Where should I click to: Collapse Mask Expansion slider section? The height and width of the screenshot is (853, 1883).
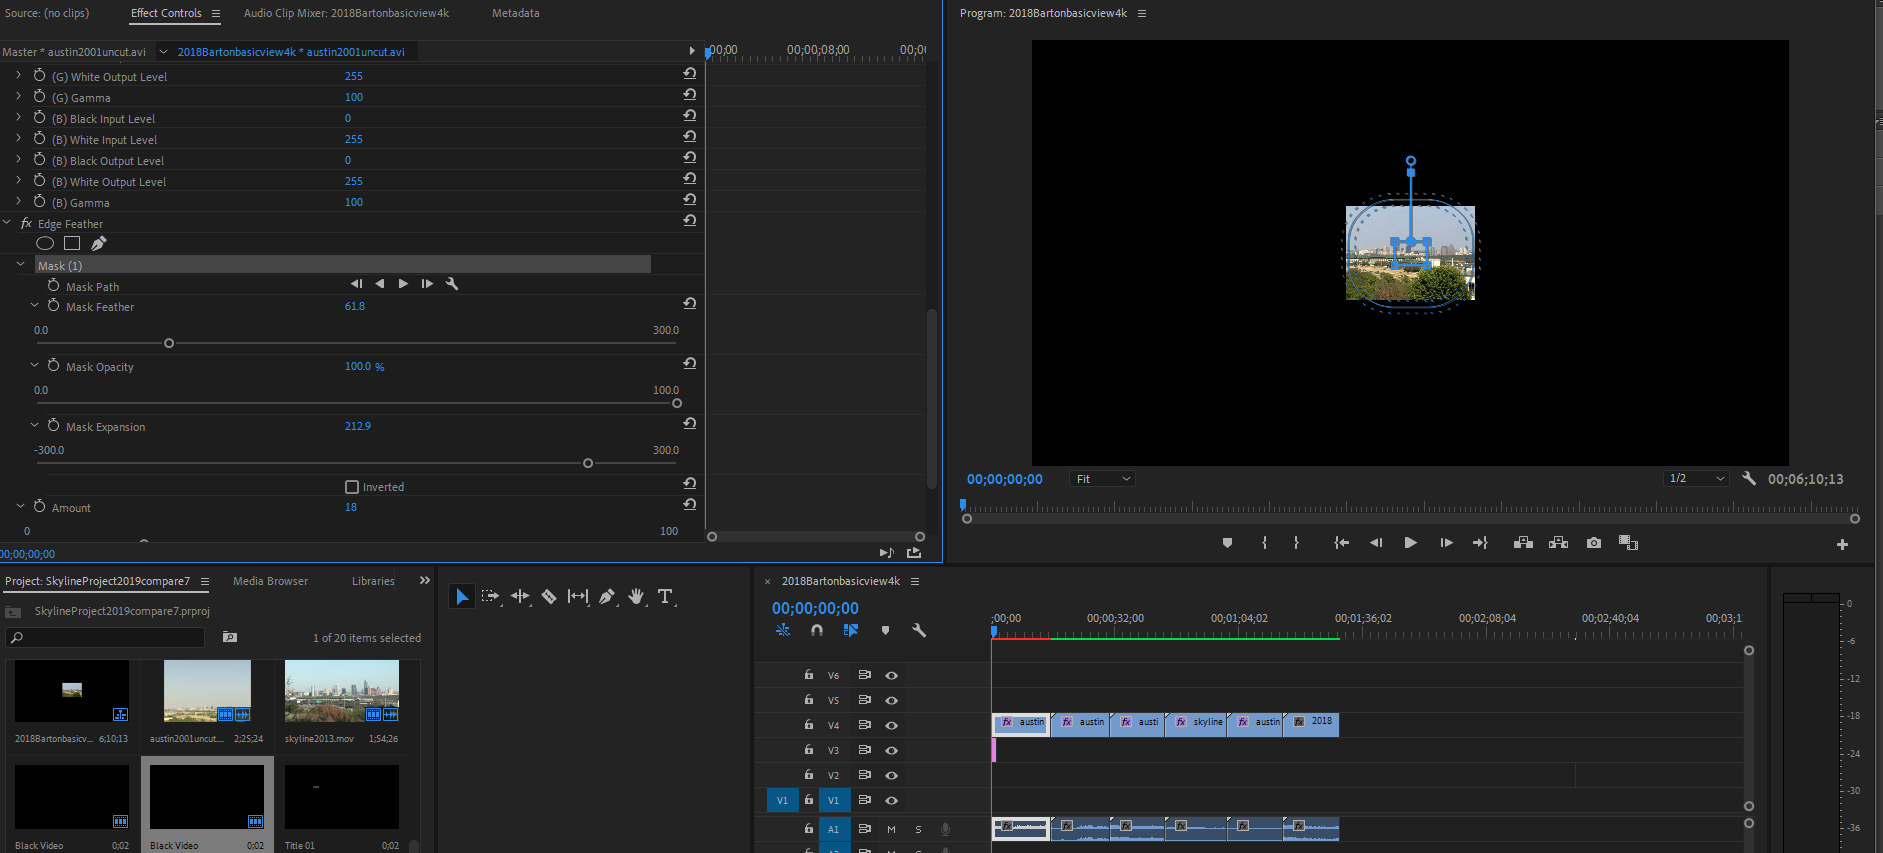click(34, 426)
